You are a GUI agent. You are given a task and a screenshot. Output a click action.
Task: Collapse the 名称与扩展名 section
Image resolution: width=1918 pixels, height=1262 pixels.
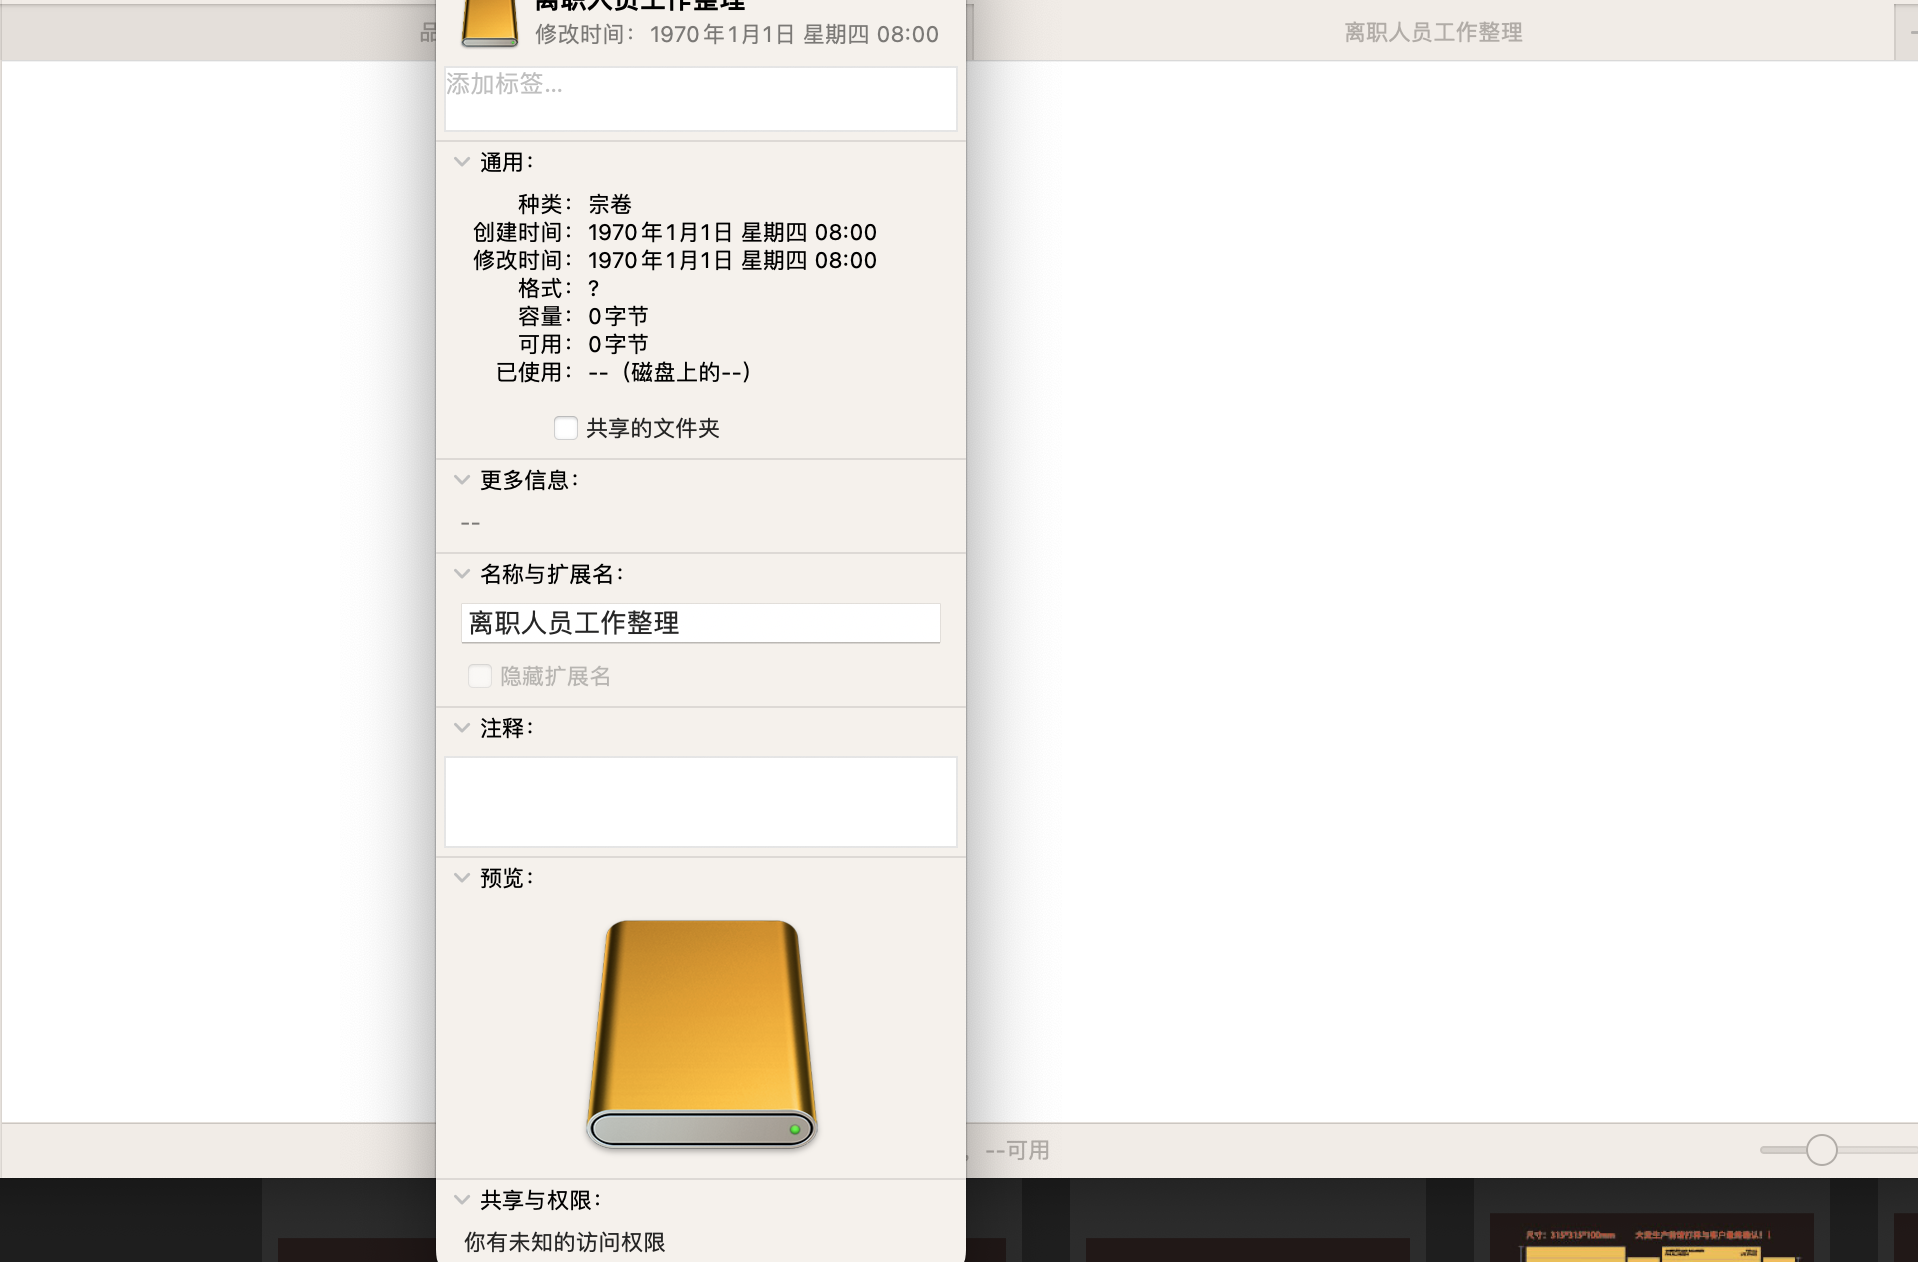[x=462, y=574]
